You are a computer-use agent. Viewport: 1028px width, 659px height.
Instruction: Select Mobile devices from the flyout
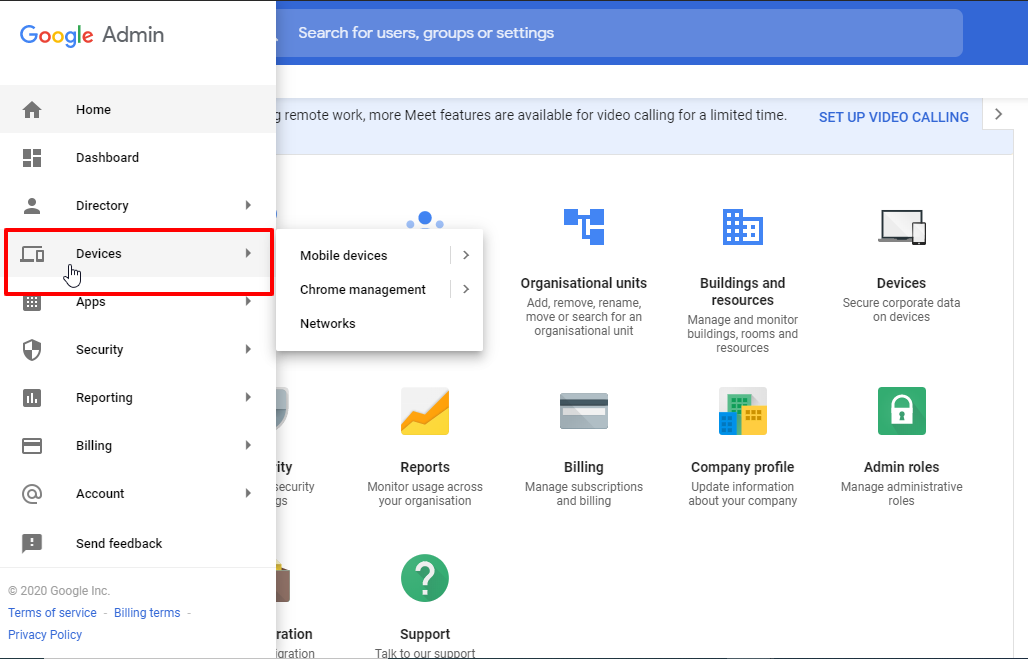click(344, 256)
